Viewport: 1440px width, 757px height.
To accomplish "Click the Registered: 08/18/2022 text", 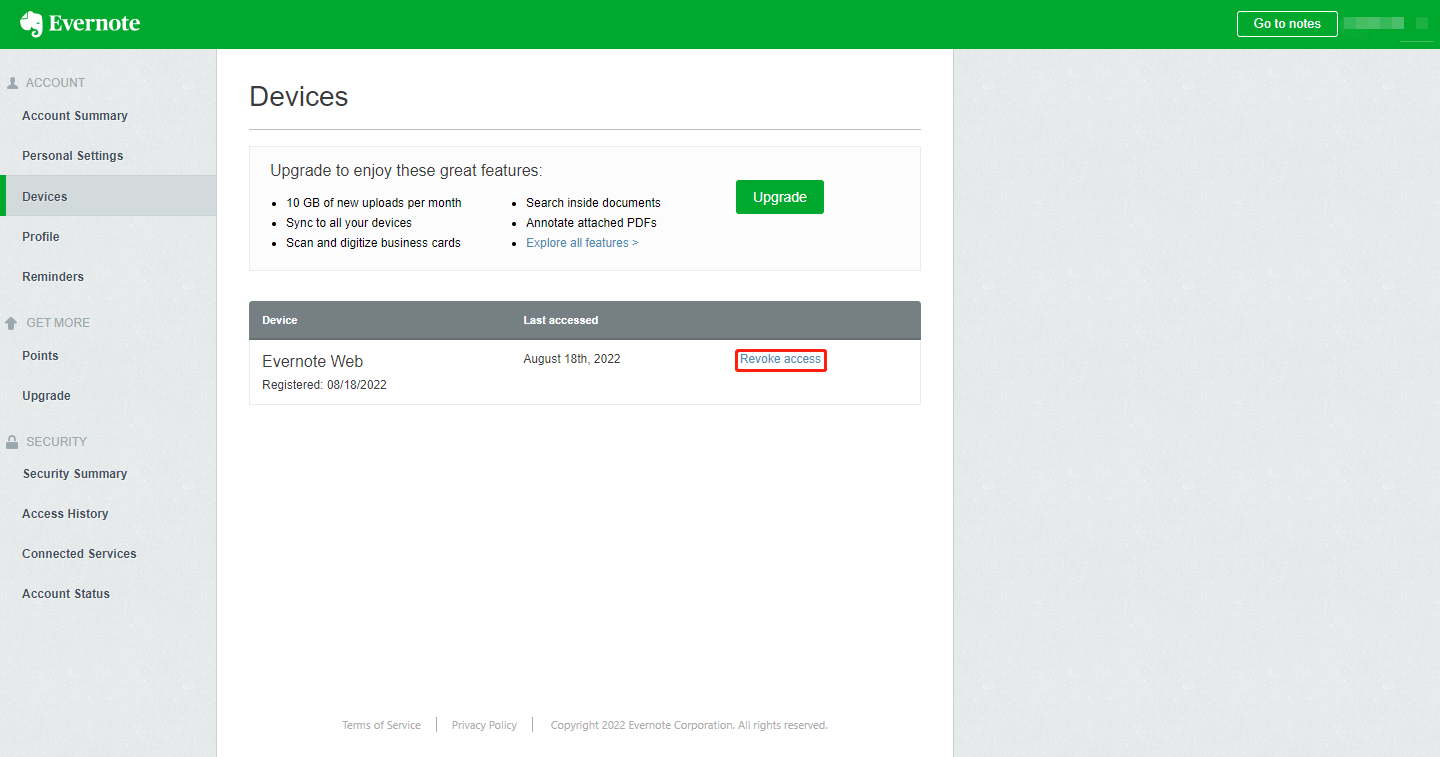I will click(x=324, y=385).
